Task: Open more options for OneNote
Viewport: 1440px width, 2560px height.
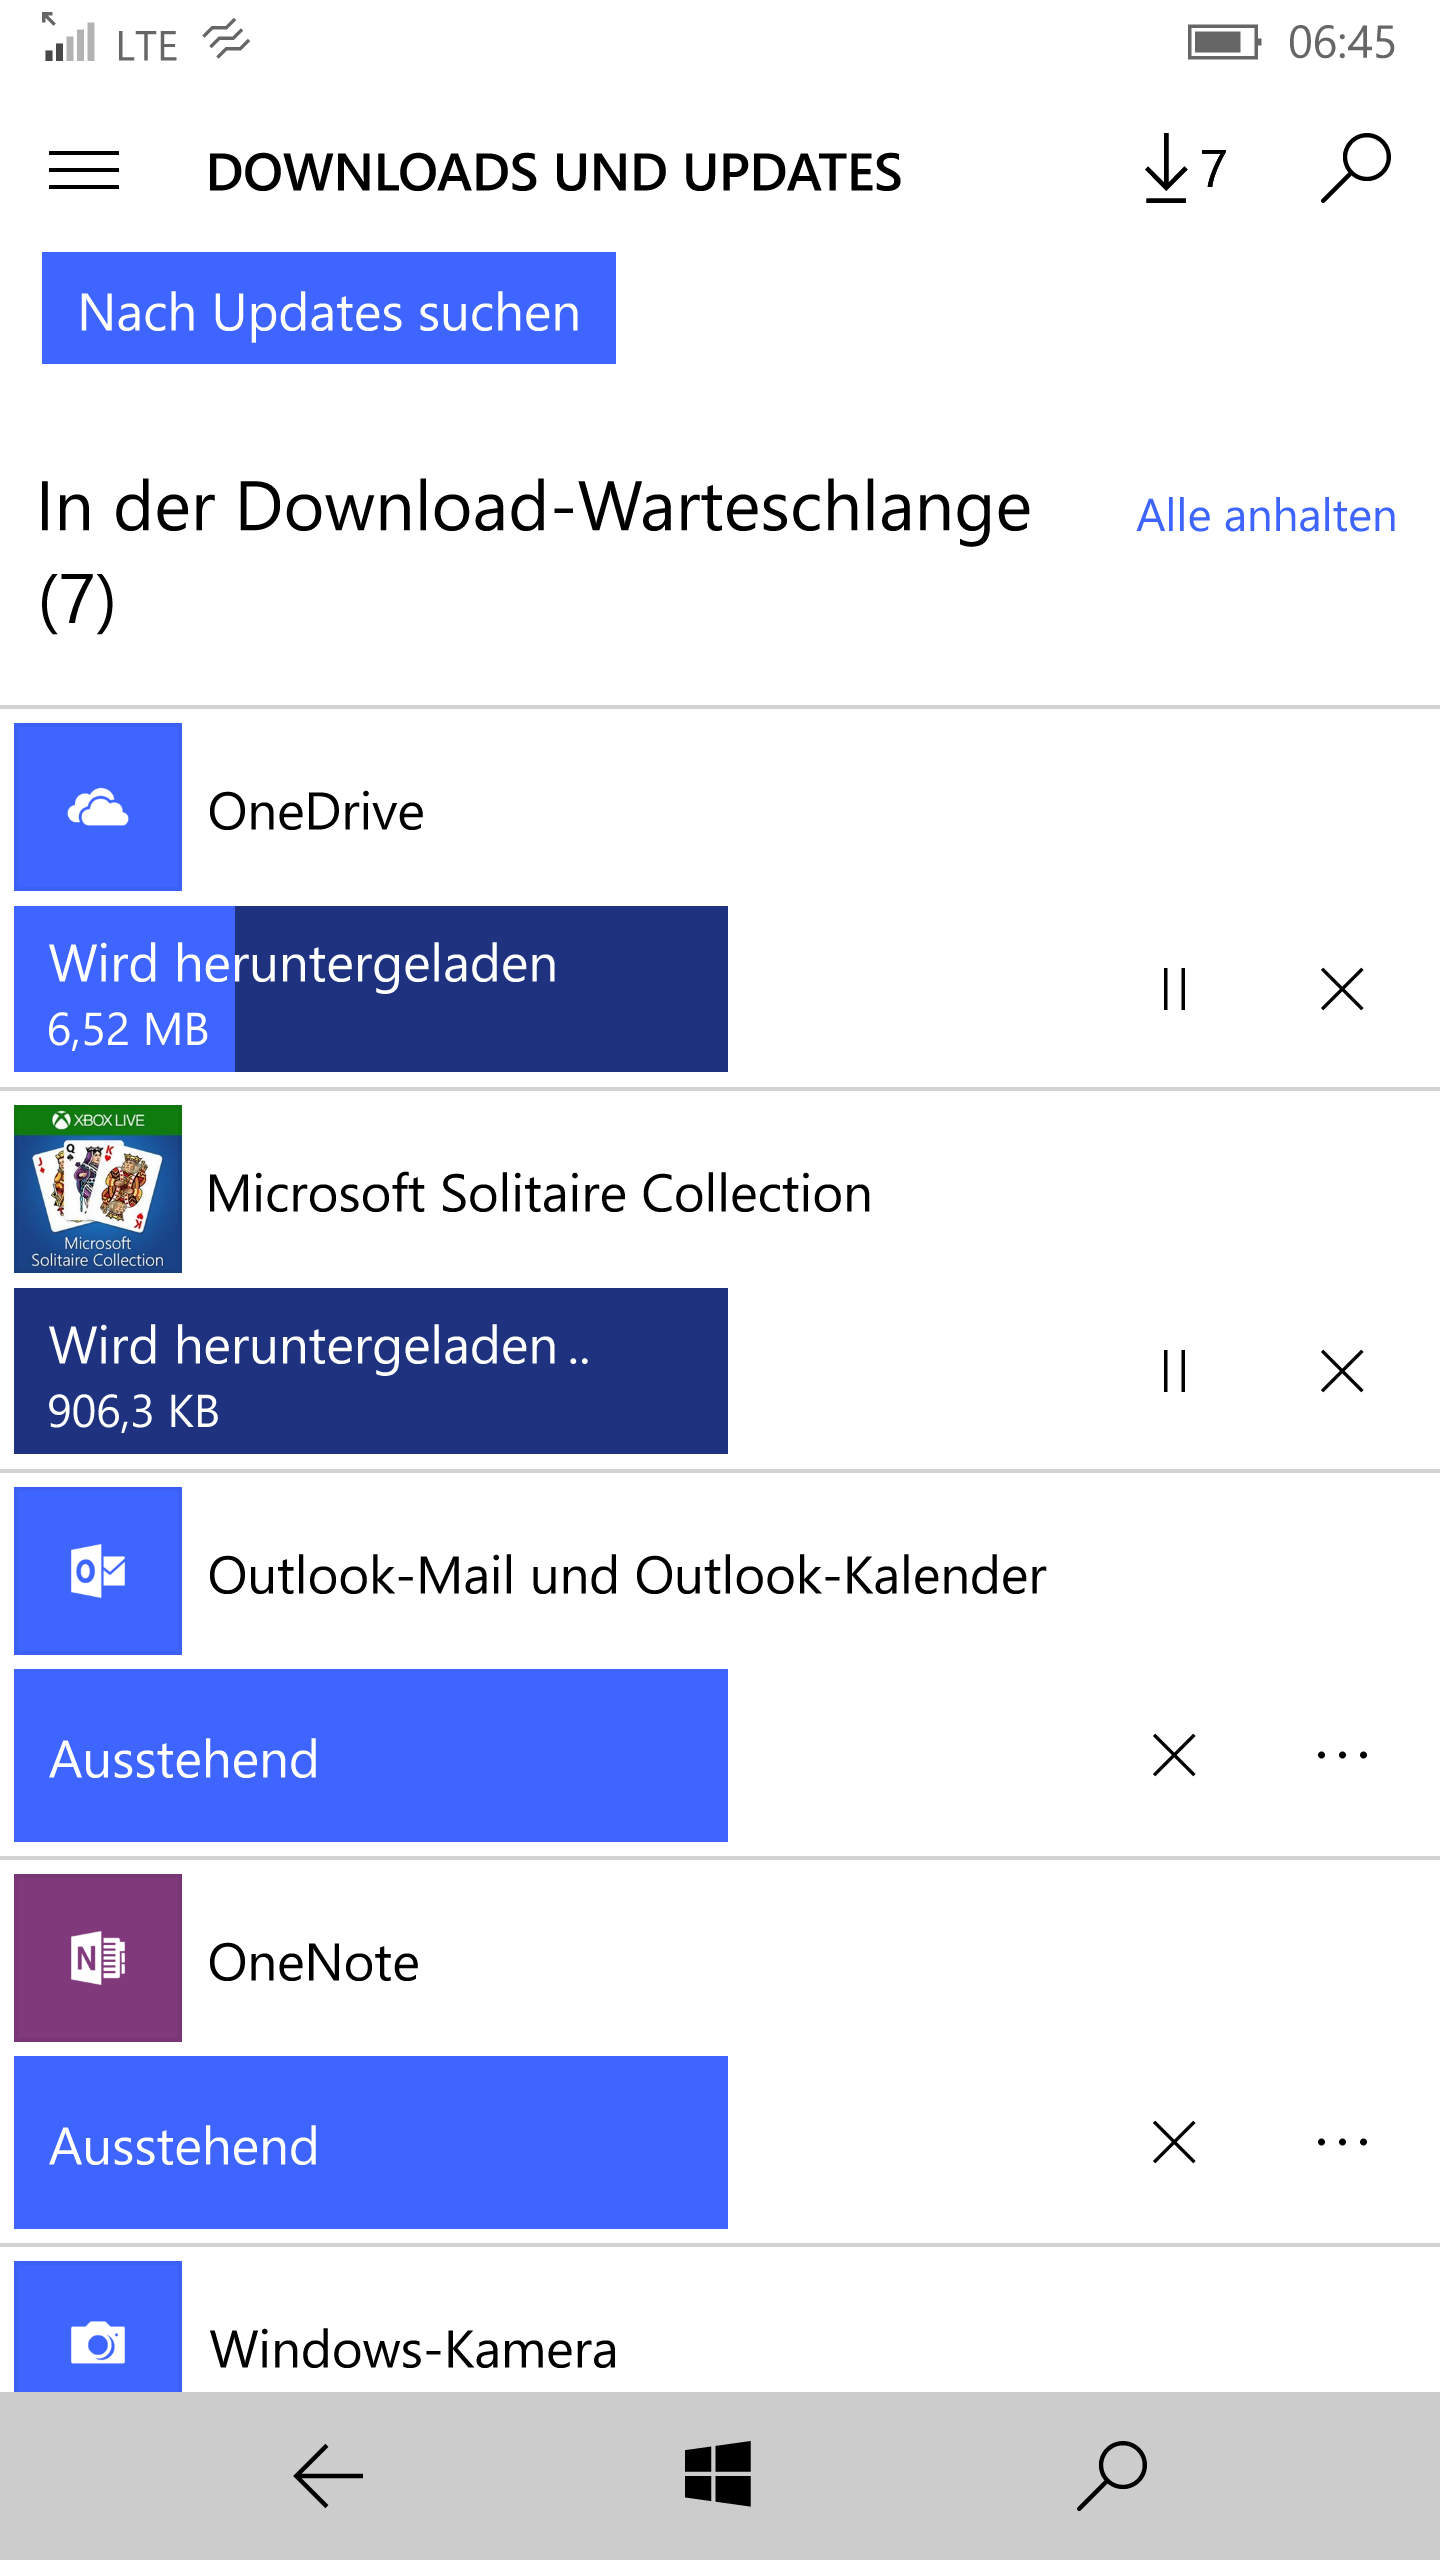Action: (1342, 2142)
